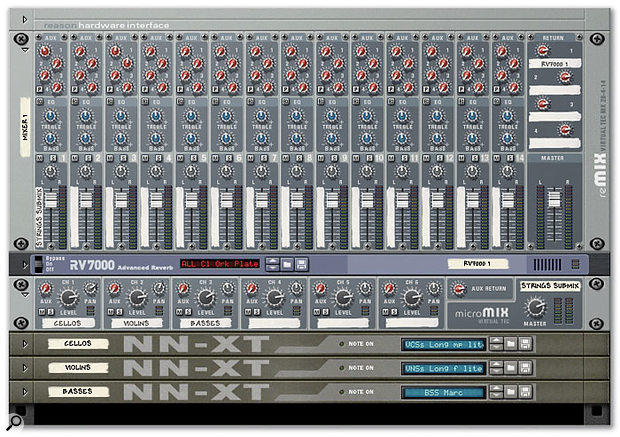Solo mixer channel 1

[x=53, y=158]
